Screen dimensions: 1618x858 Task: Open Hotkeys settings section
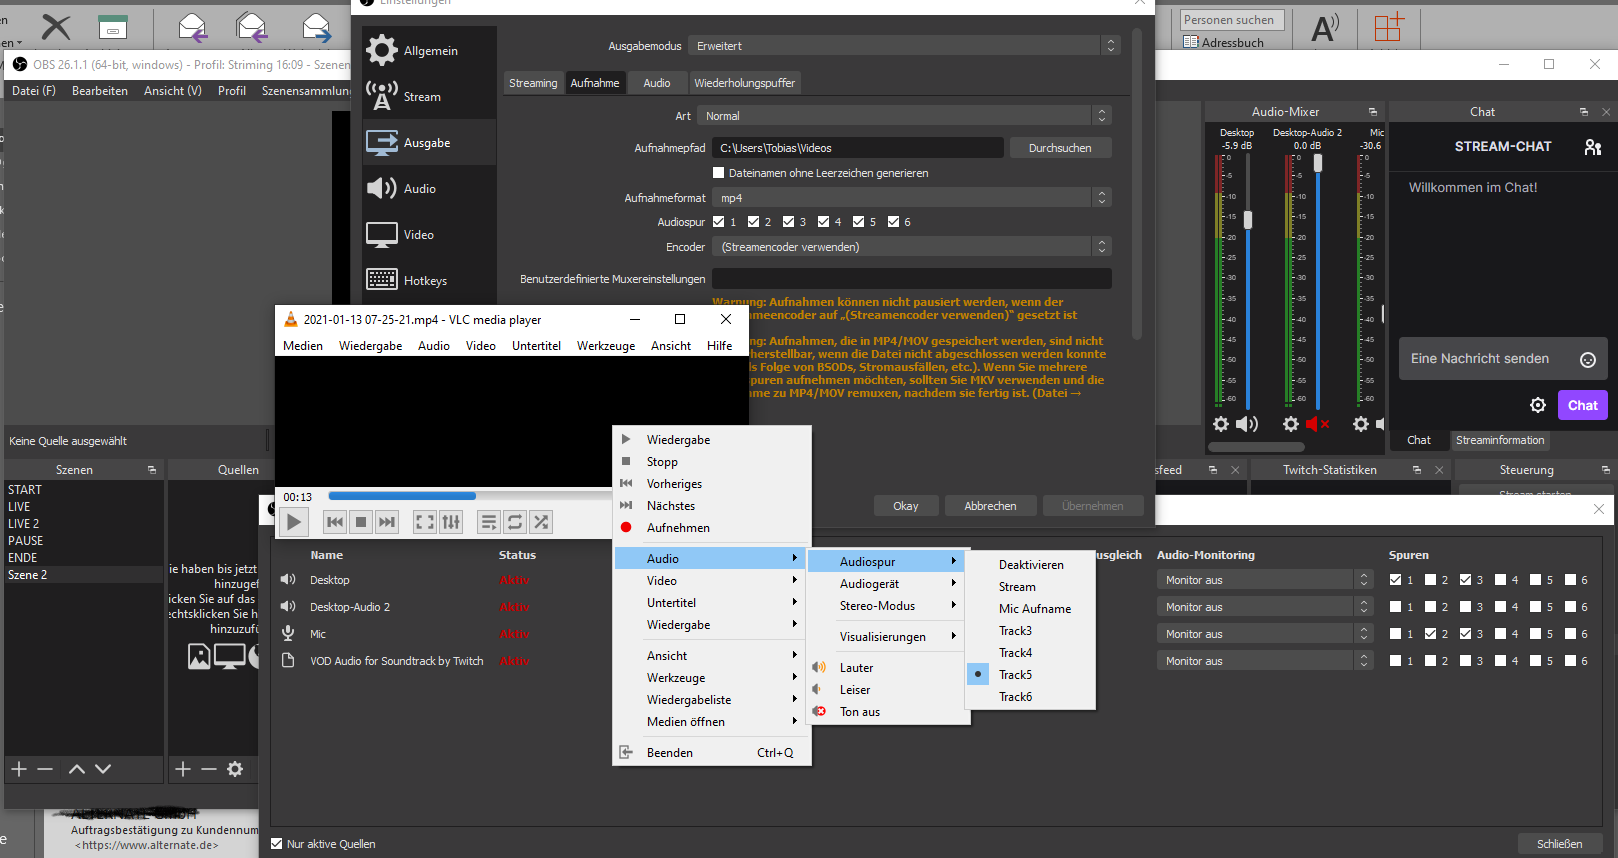pyautogui.click(x=425, y=281)
